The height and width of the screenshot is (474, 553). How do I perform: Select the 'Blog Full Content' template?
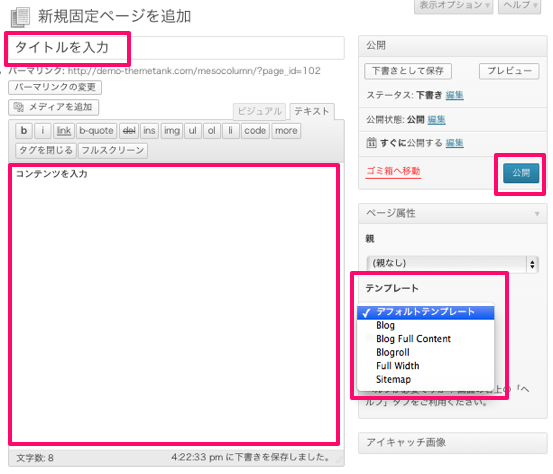click(425, 339)
